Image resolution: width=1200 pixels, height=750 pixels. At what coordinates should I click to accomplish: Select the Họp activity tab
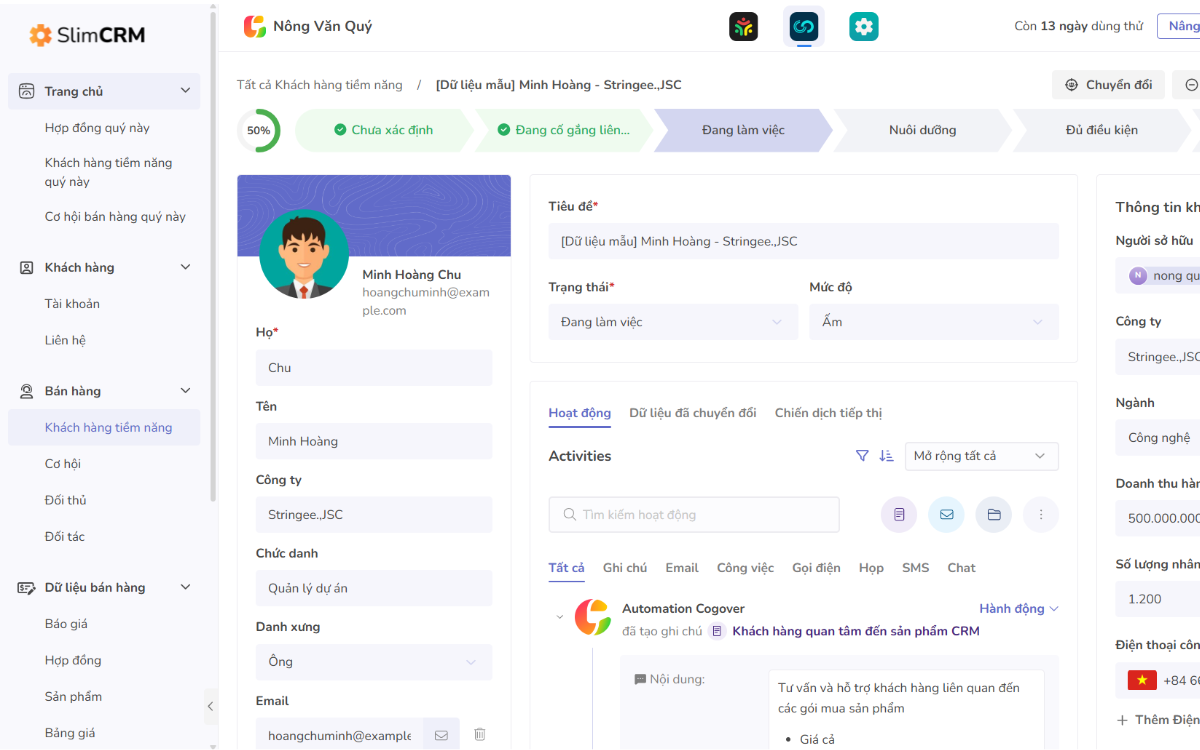pyautogui.click(x=871, y=568)
